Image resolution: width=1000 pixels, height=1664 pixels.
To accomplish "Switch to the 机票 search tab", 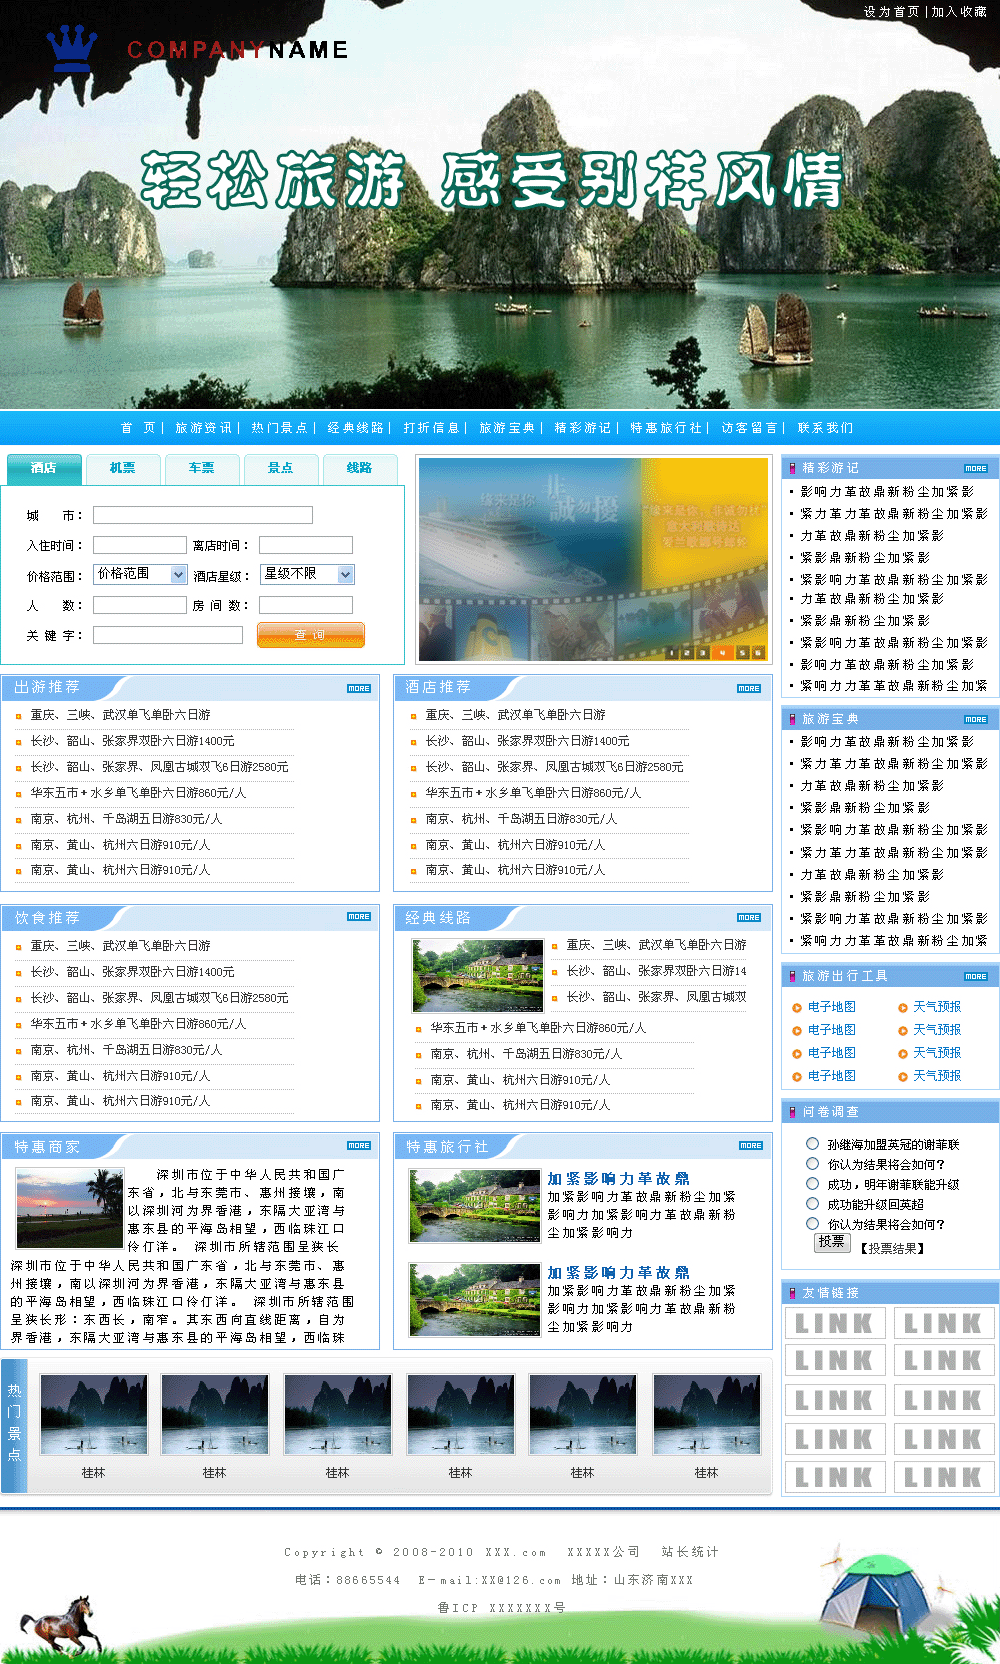I will tap(123, 468).
